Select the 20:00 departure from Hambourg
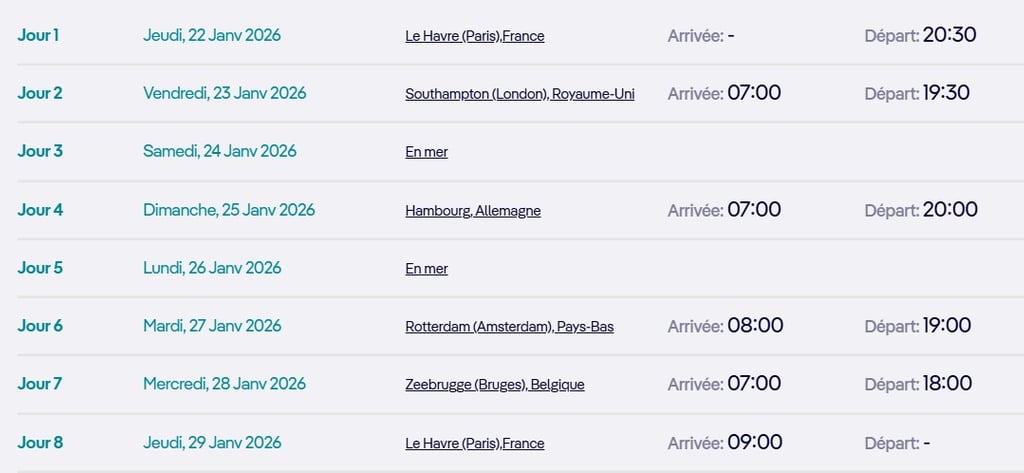The height and width of the screenshot is (473, 1024). point(950,210)
